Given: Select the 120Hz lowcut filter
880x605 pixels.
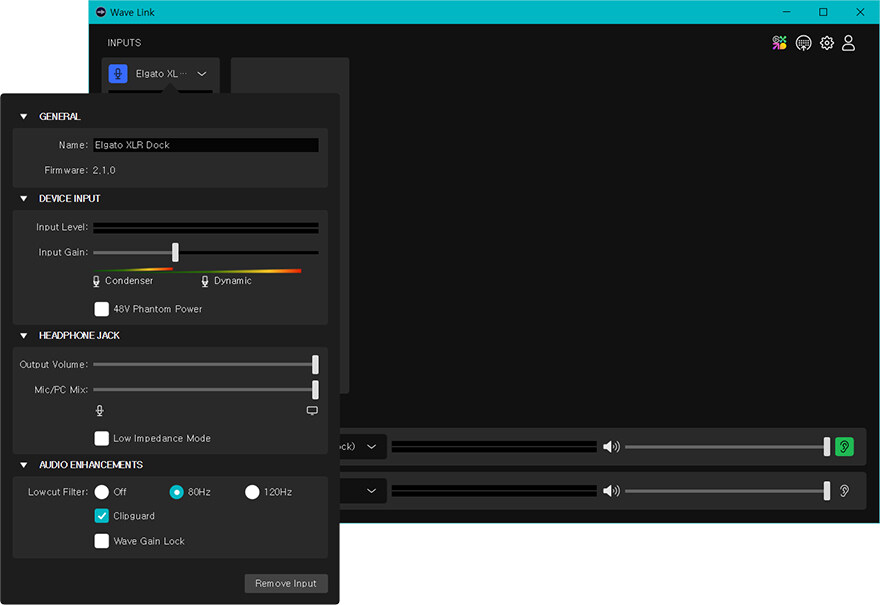Looking at the screenshot, I should 252,491.
